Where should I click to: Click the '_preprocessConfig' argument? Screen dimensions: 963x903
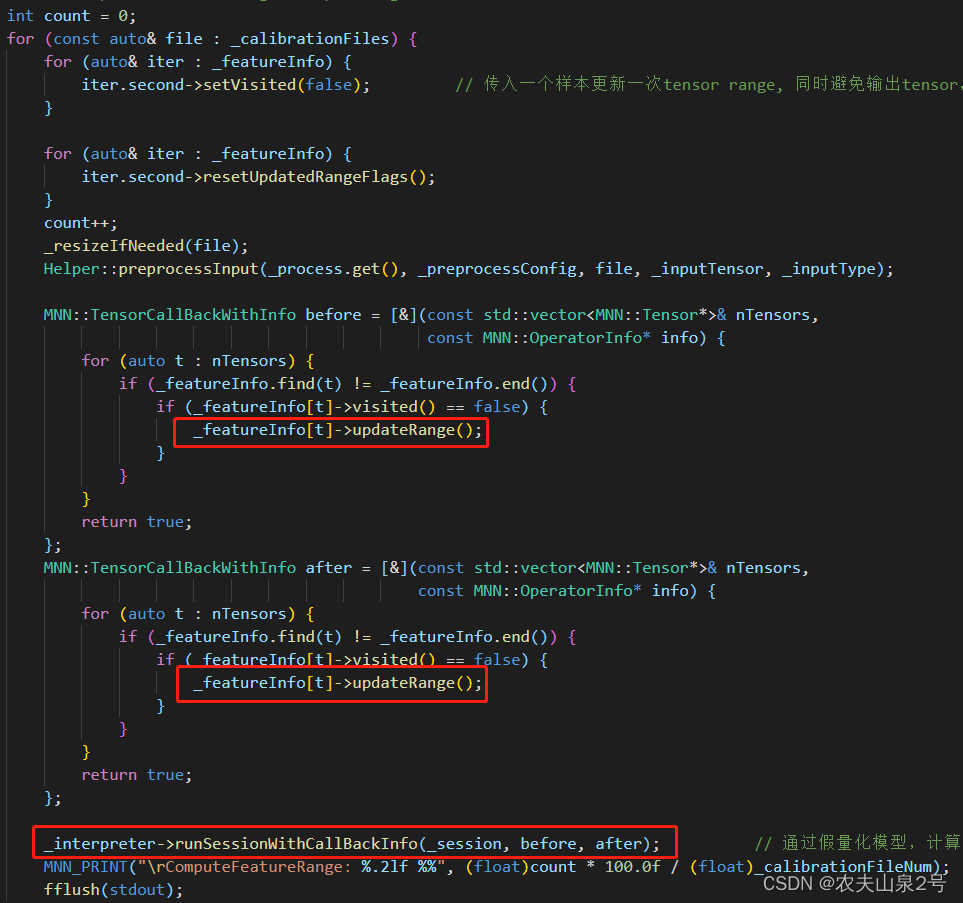click(498, 269)
